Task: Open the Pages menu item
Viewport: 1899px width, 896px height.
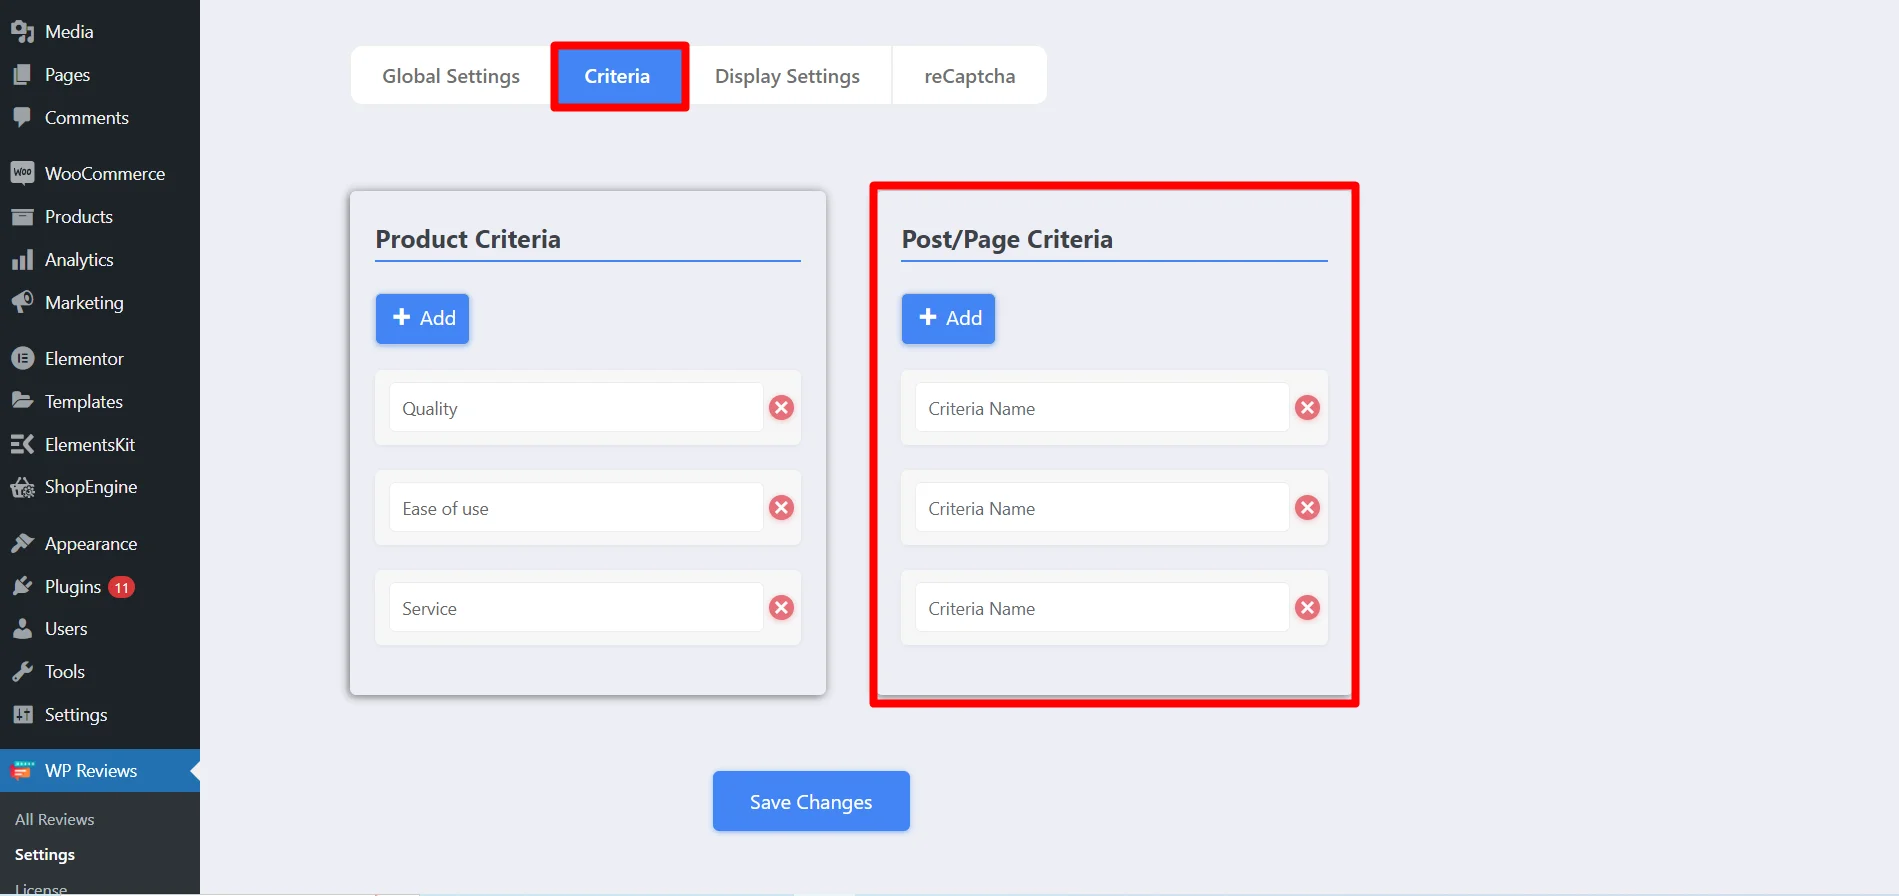Action: click(100, 75)
